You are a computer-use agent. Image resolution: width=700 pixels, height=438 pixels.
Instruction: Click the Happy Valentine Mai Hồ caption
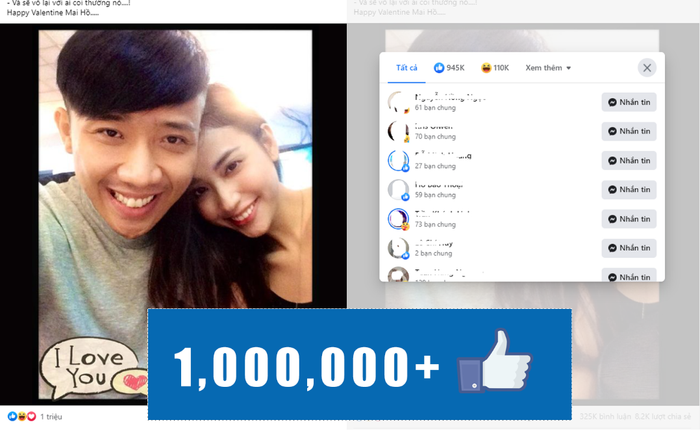coord(52,13)
